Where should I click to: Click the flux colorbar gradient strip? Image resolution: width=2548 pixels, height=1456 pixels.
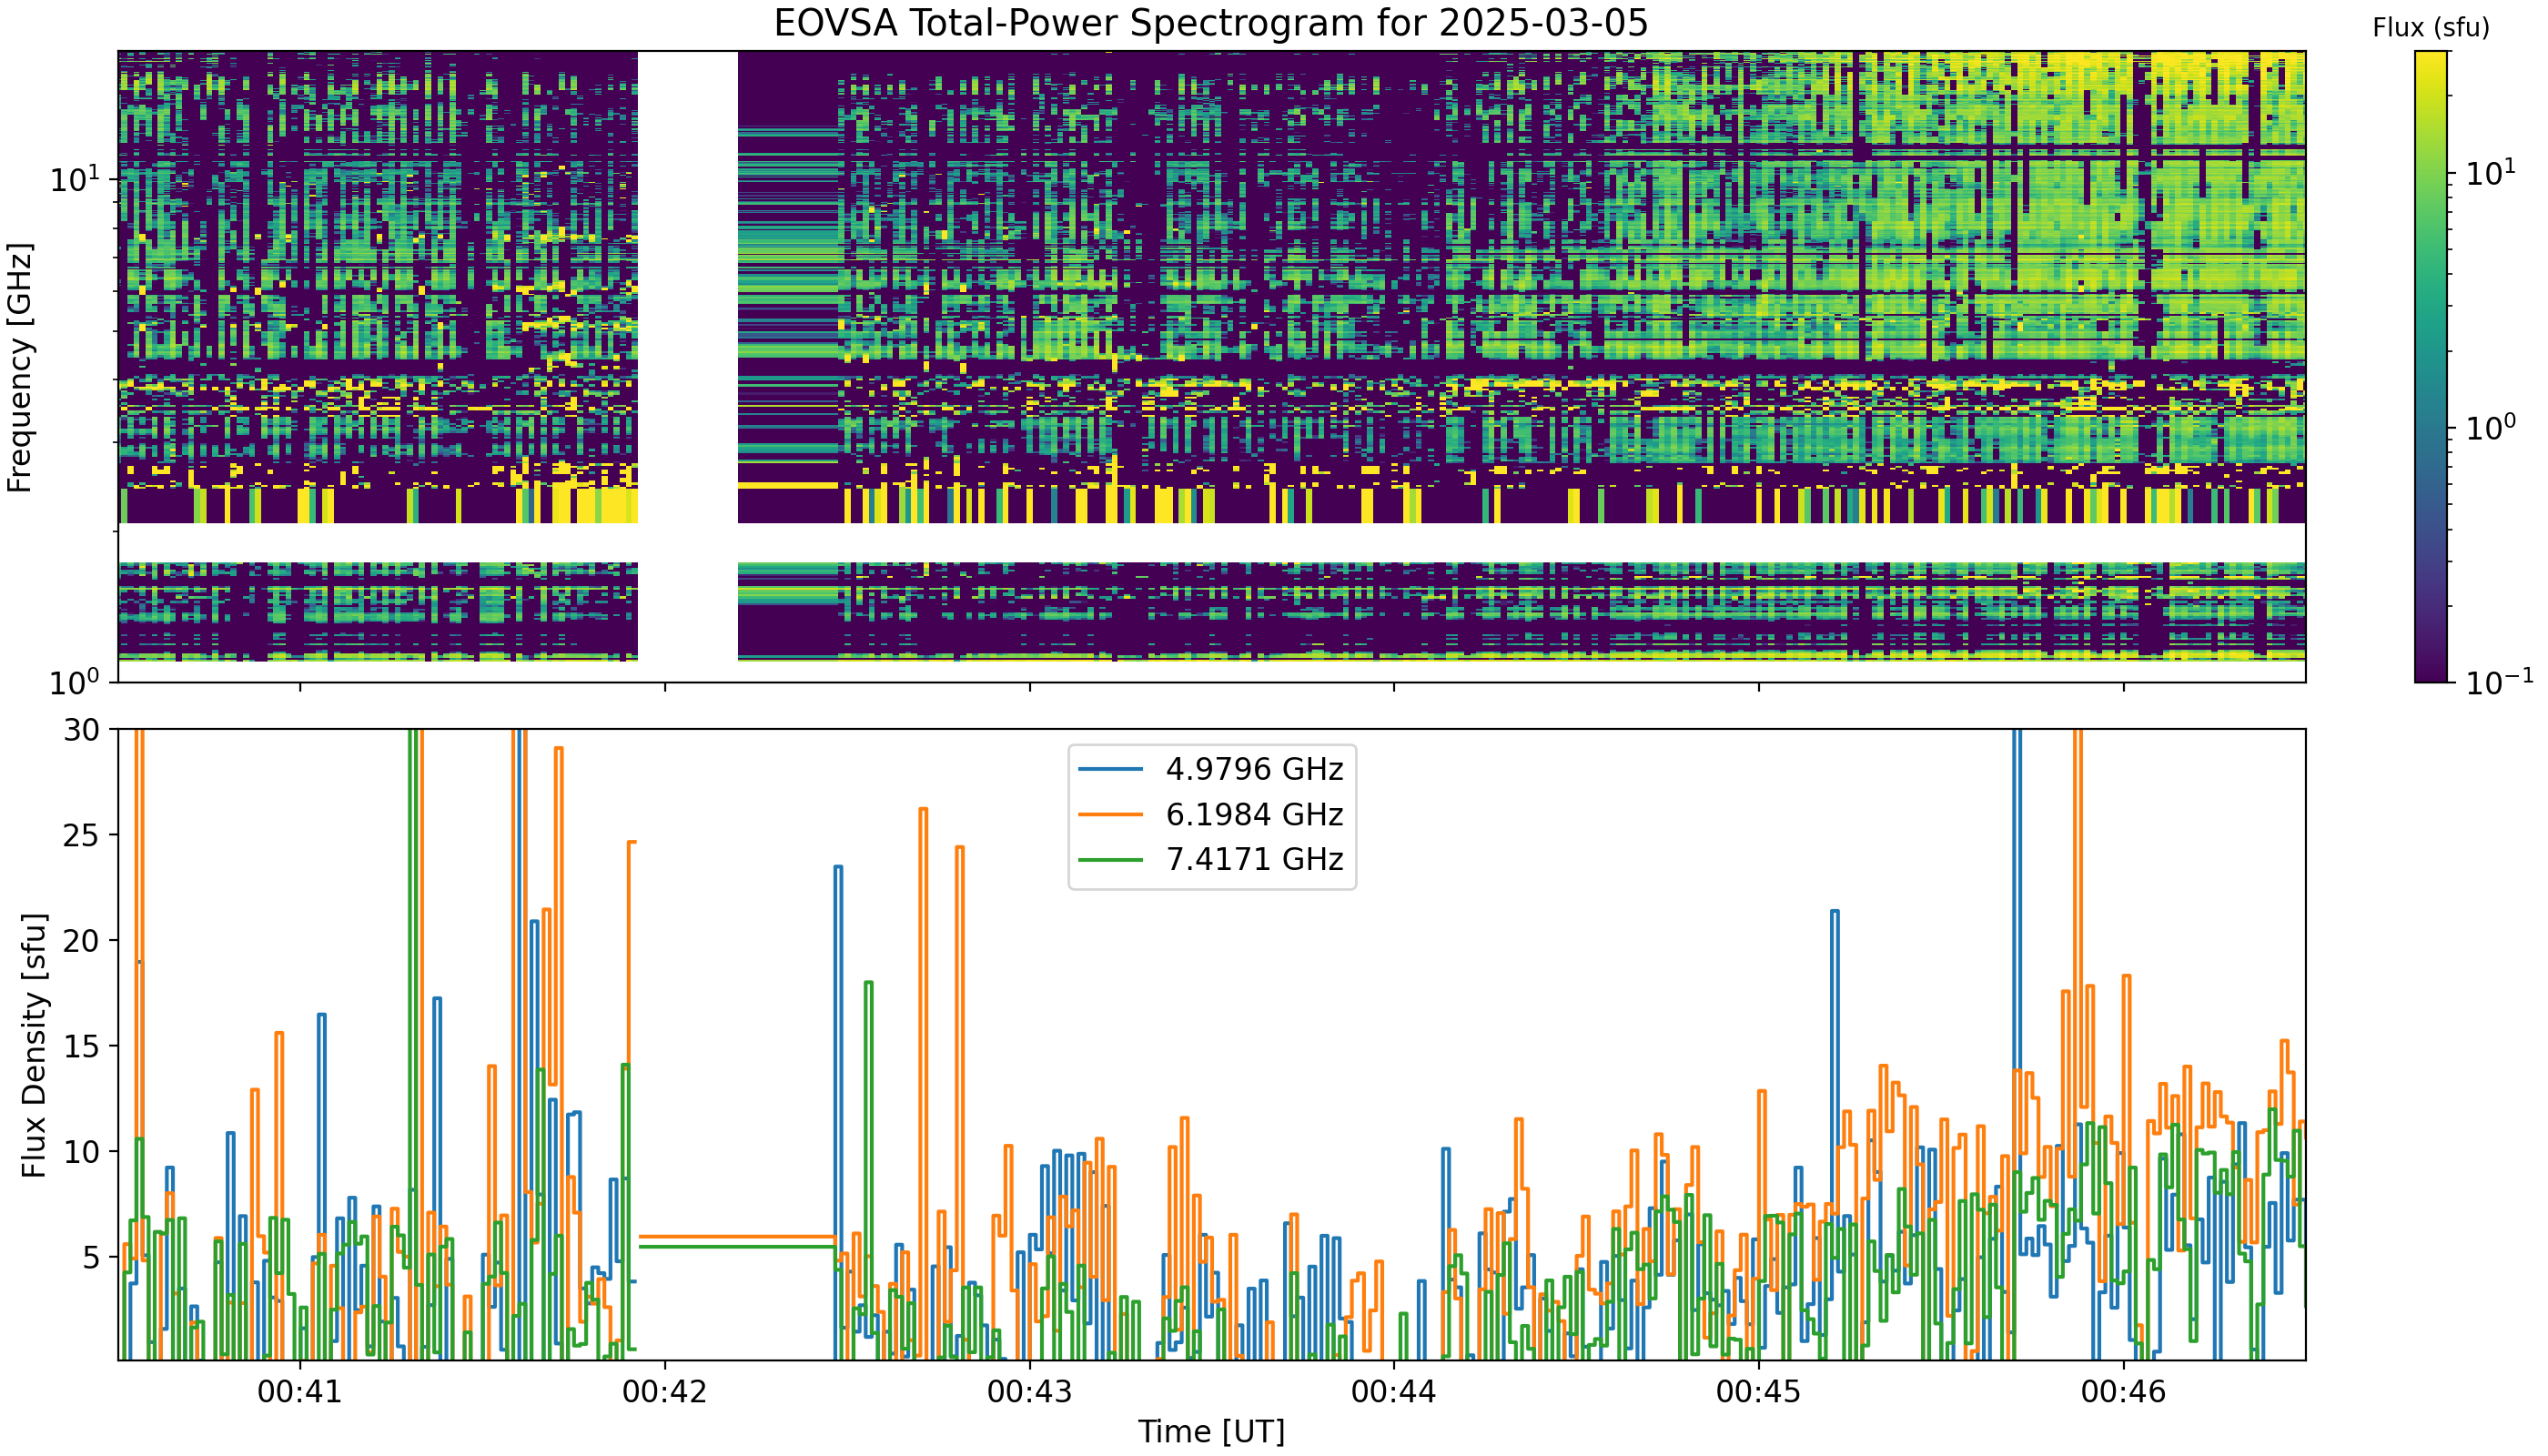tap(2431, 367)
